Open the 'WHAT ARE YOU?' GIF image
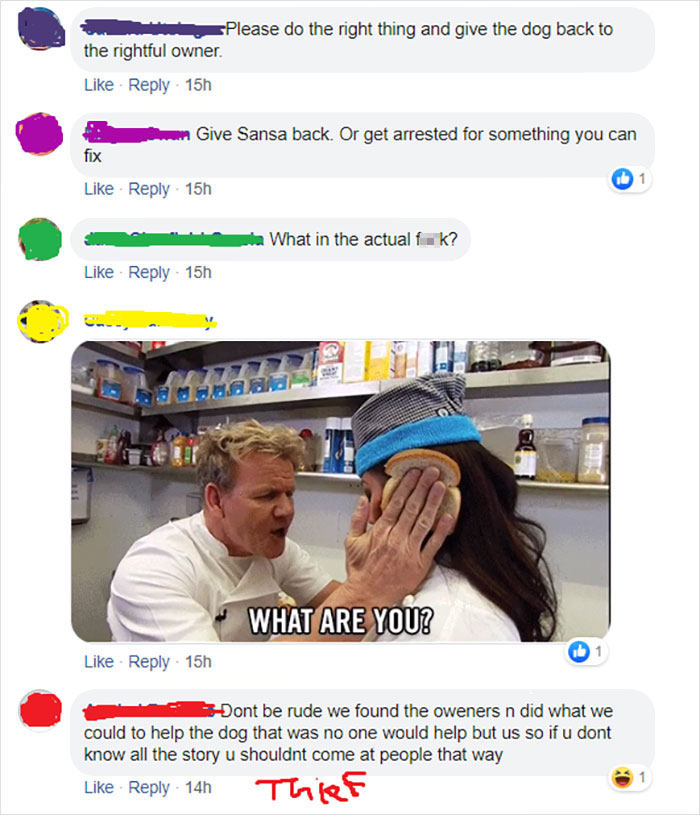700x815 pixels. click(341, 491)
